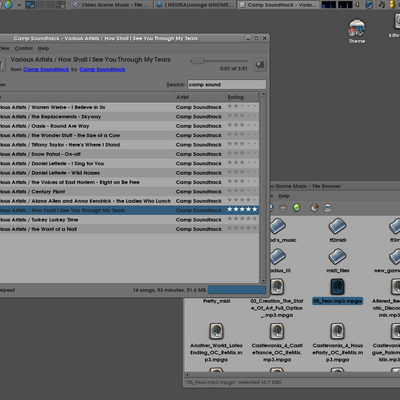Select song 'Oasis - Round Are Way'

tap(129, 126)
